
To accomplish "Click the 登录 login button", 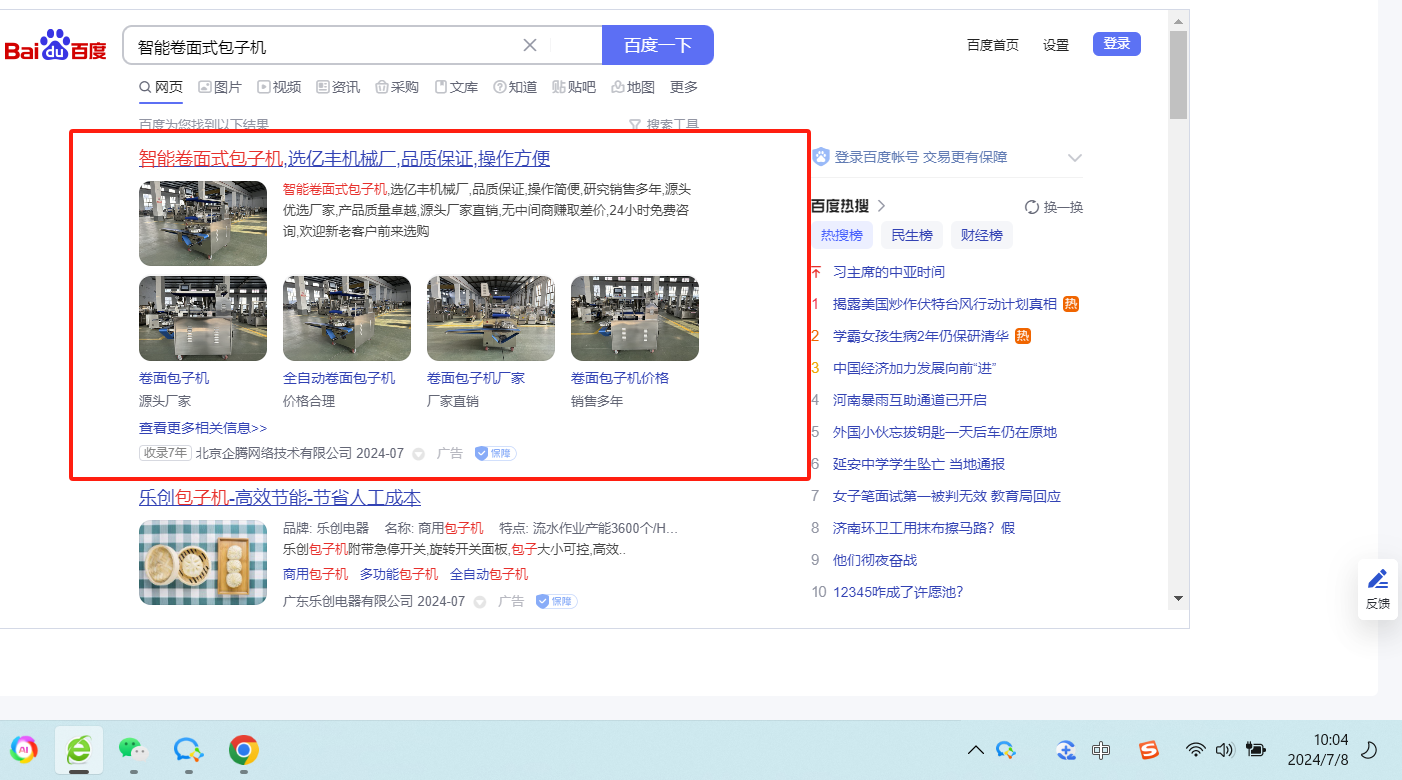I will (1116, 44).
